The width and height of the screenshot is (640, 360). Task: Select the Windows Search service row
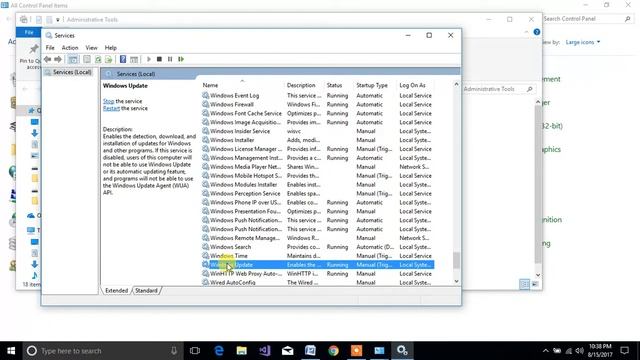(x=318, y=247)
